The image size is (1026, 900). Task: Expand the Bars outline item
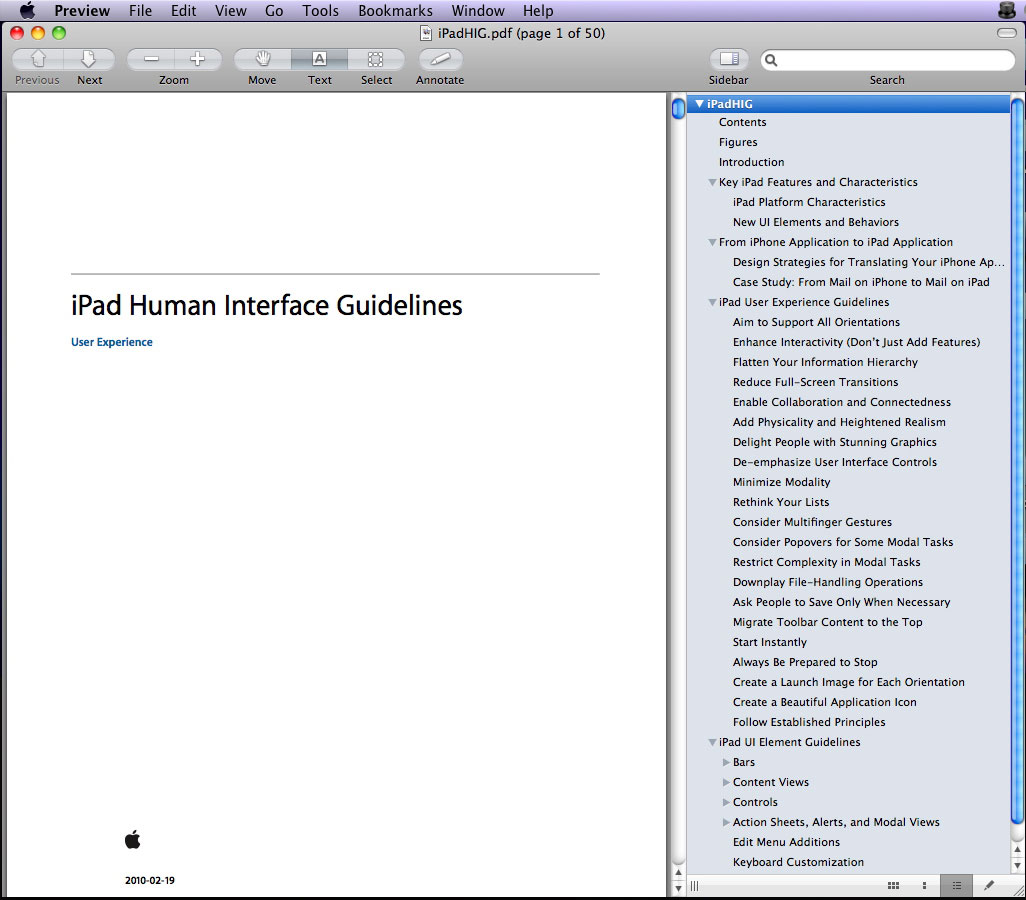point(726,763)
